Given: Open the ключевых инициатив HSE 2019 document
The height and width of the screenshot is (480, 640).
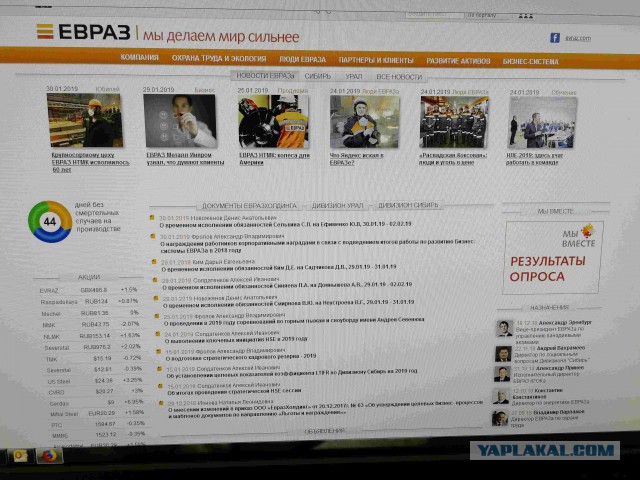Looking at the screenshot, I should (236, 340).
